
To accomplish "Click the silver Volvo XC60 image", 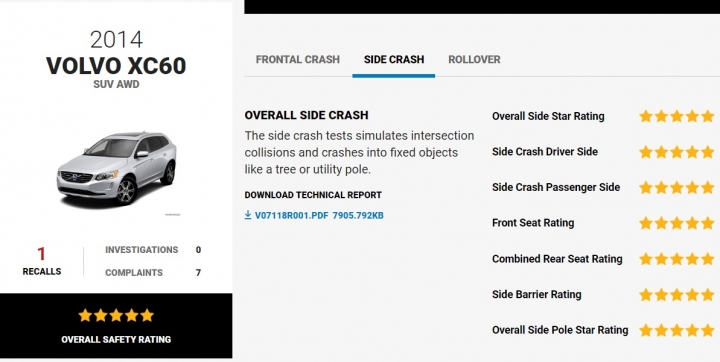I will [117, 169].
